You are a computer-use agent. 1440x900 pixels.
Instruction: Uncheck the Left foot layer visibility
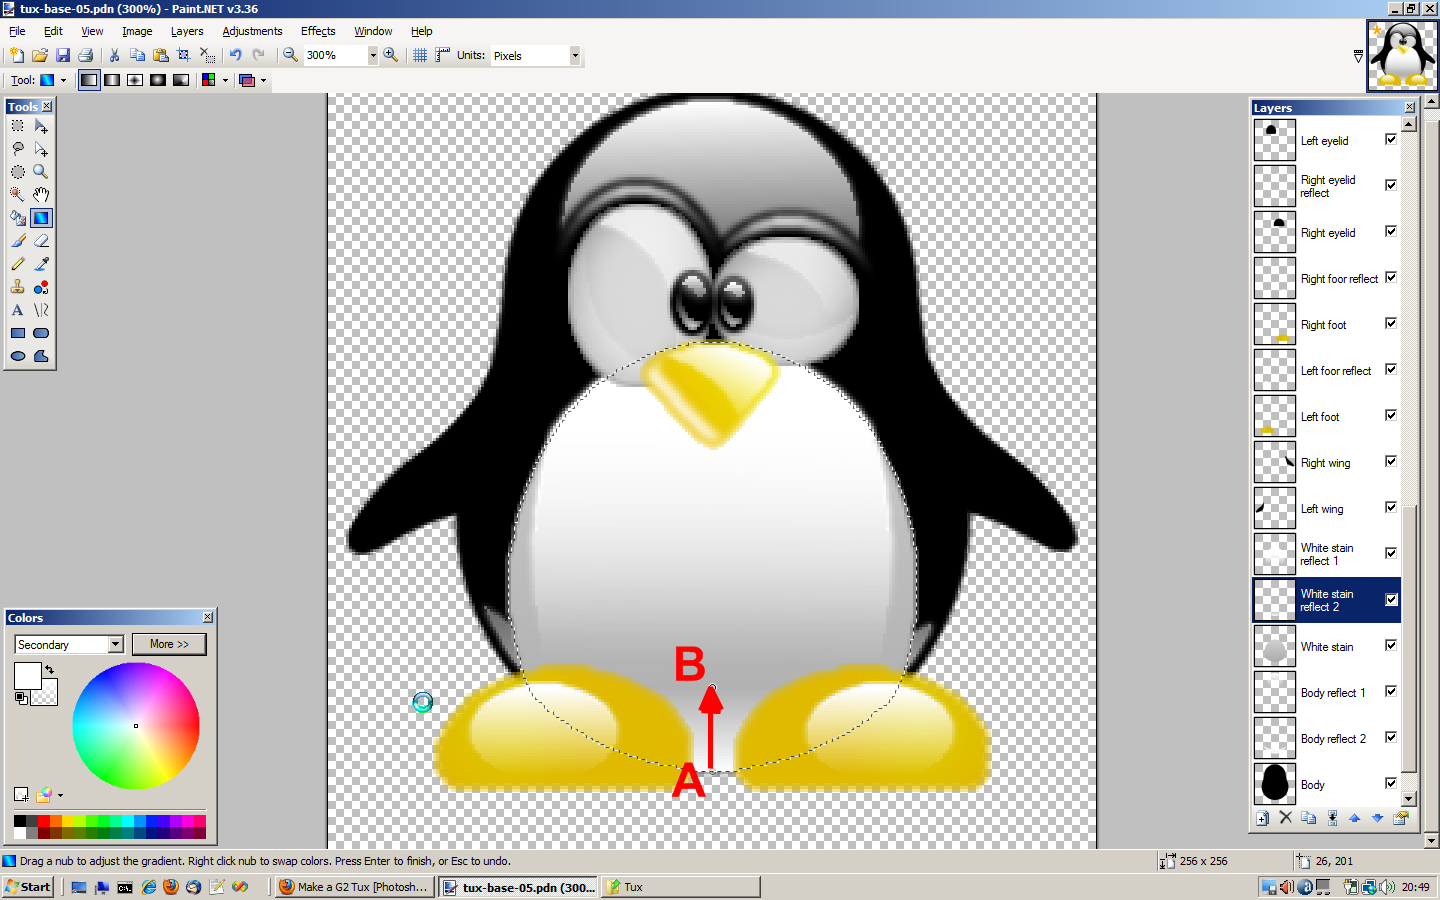1391,415
